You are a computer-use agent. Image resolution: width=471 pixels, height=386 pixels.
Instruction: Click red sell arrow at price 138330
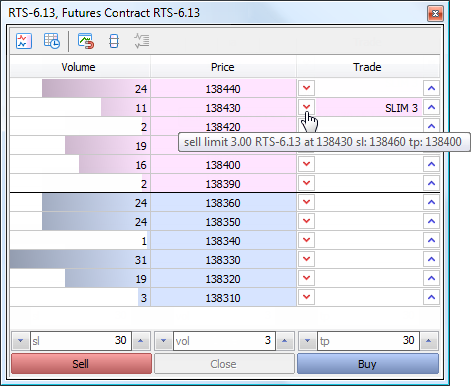tap(306, 259)
